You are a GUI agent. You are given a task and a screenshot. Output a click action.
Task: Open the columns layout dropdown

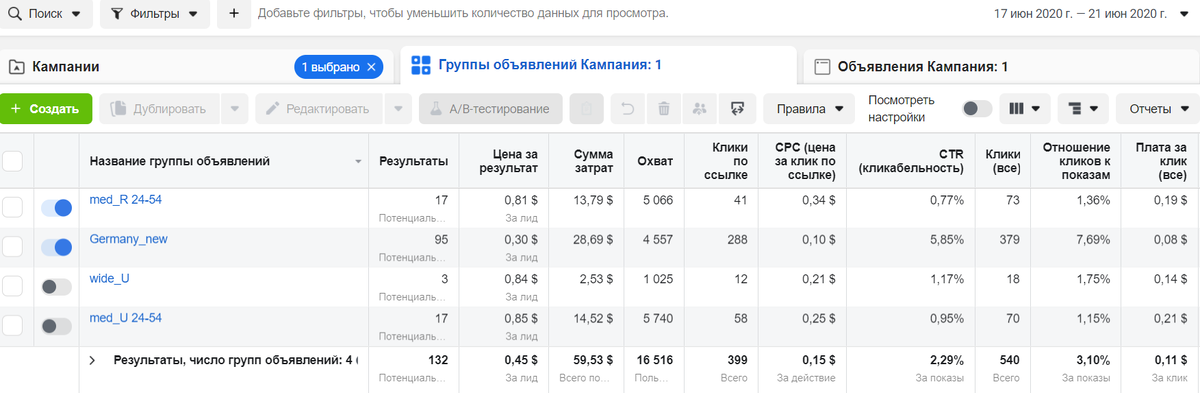coord(1026,108)
